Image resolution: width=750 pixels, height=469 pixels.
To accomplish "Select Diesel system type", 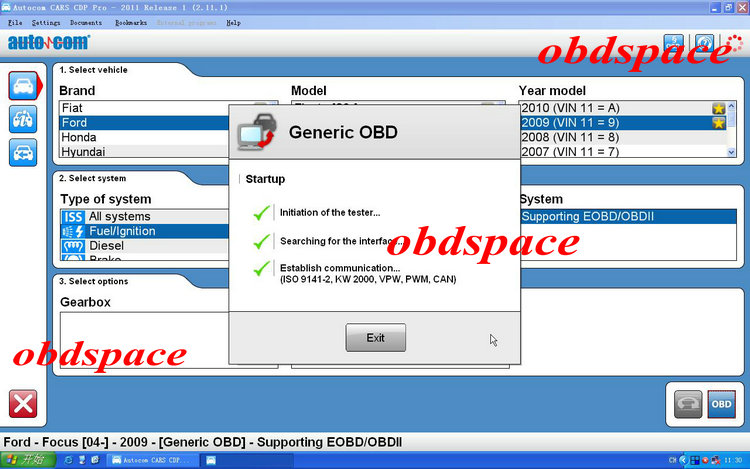I will (x=144, y=246).
